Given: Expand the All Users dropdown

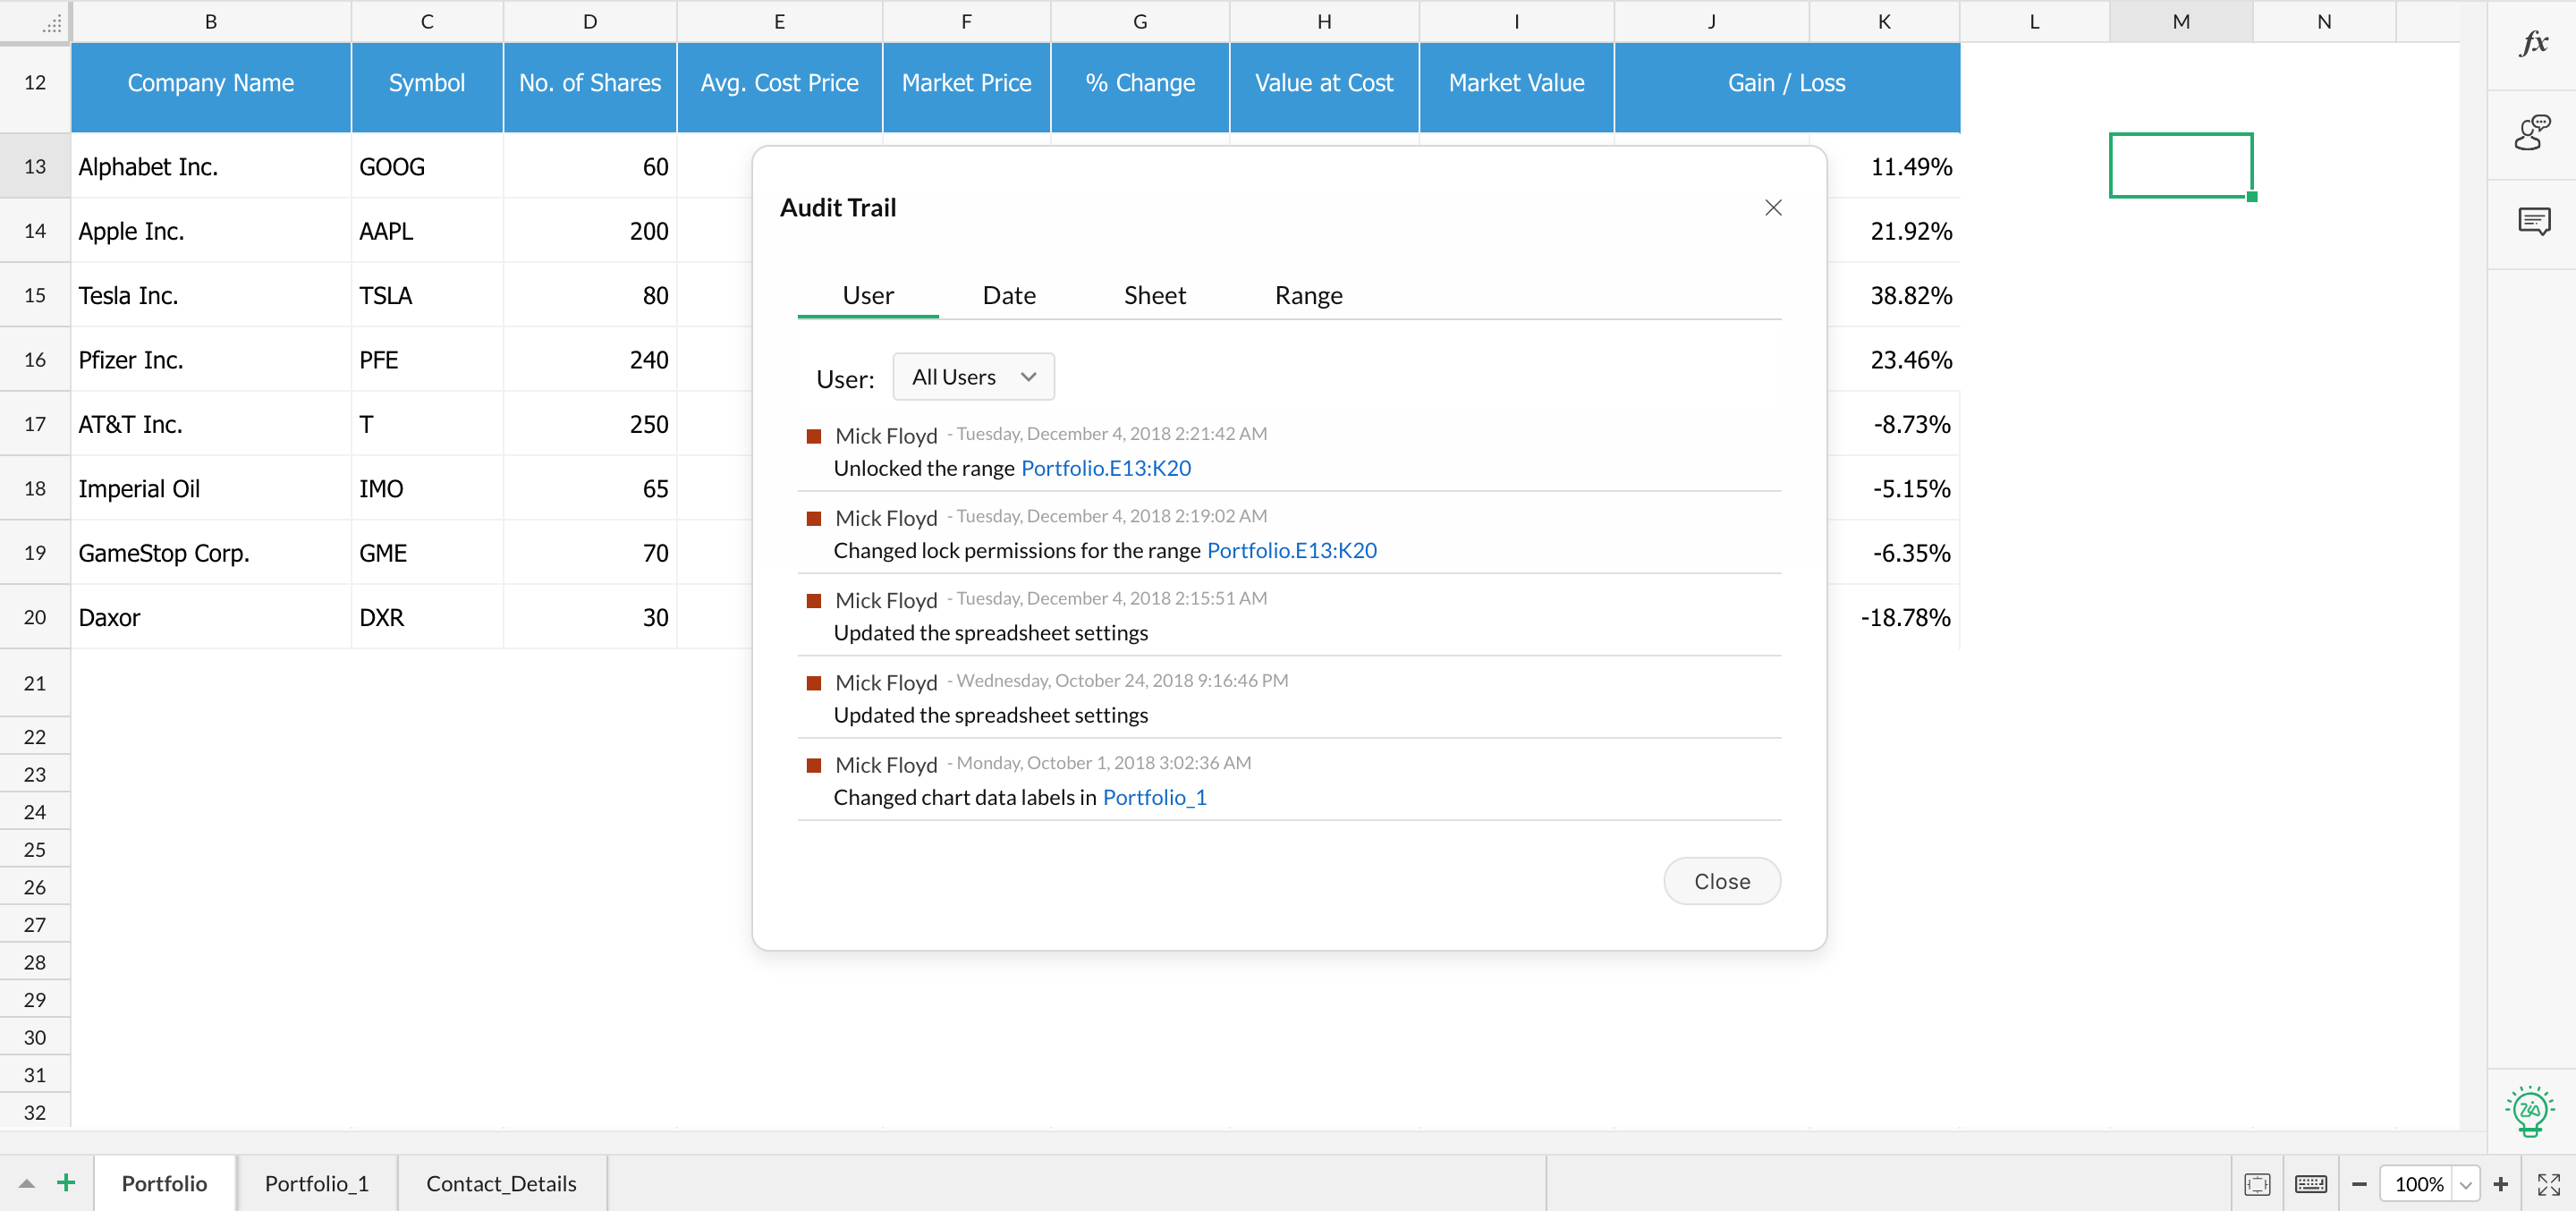Looking at the screenshot, I should pos(973,377).
